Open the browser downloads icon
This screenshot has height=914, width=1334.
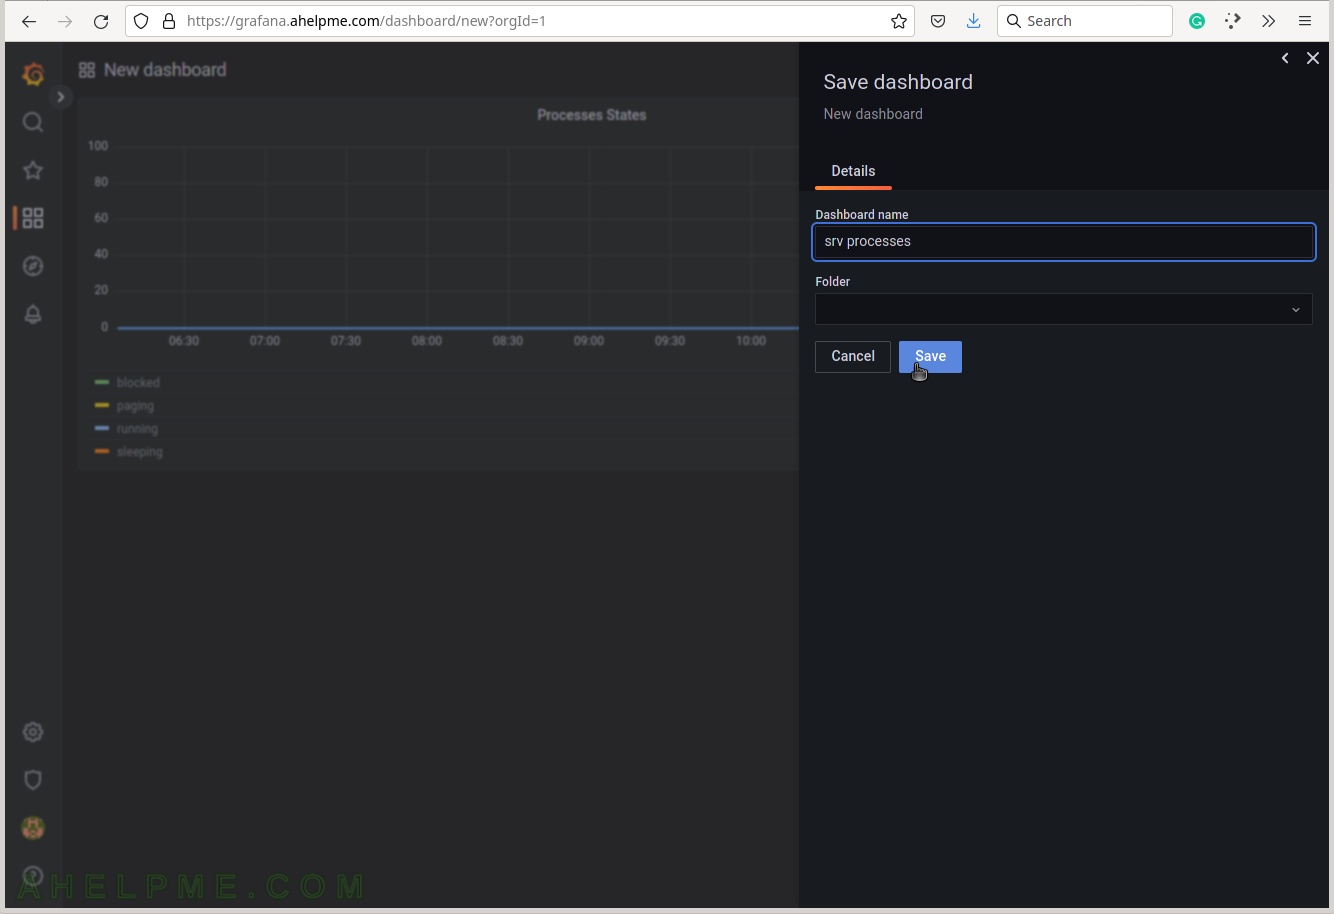tap(974, 21)
